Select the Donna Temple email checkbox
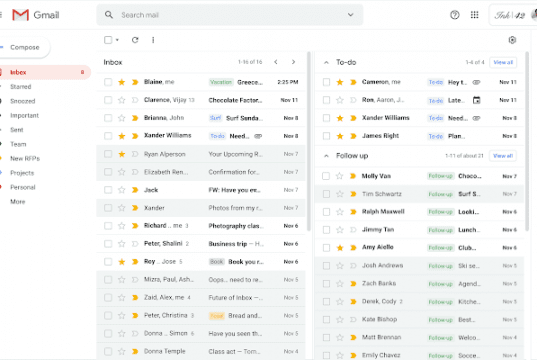The image size is (537, 360). pyautogui.click(x=108, y=351)
